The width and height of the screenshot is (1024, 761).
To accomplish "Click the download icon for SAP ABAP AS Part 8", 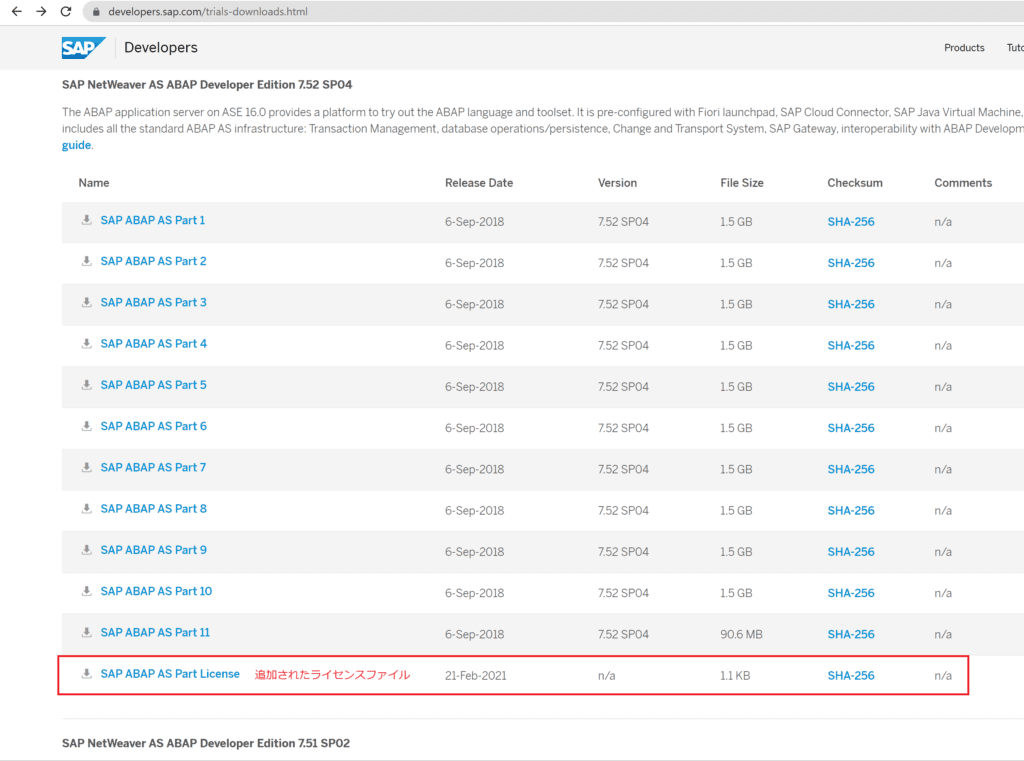I will [86, 508].
